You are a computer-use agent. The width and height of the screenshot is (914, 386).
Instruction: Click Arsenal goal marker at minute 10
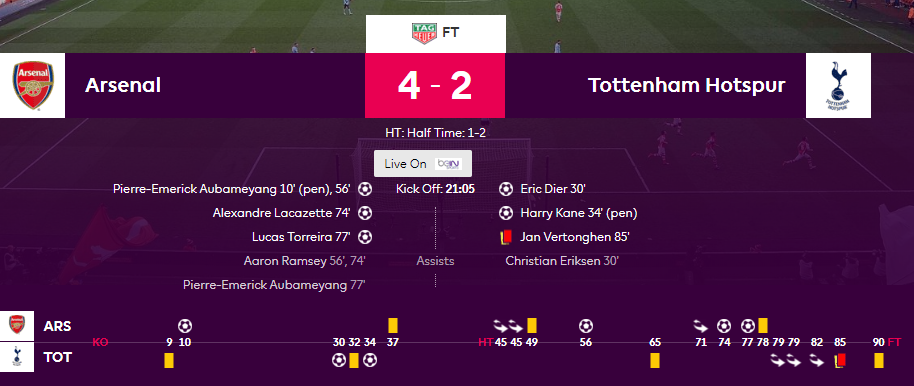tap(185, 325)
